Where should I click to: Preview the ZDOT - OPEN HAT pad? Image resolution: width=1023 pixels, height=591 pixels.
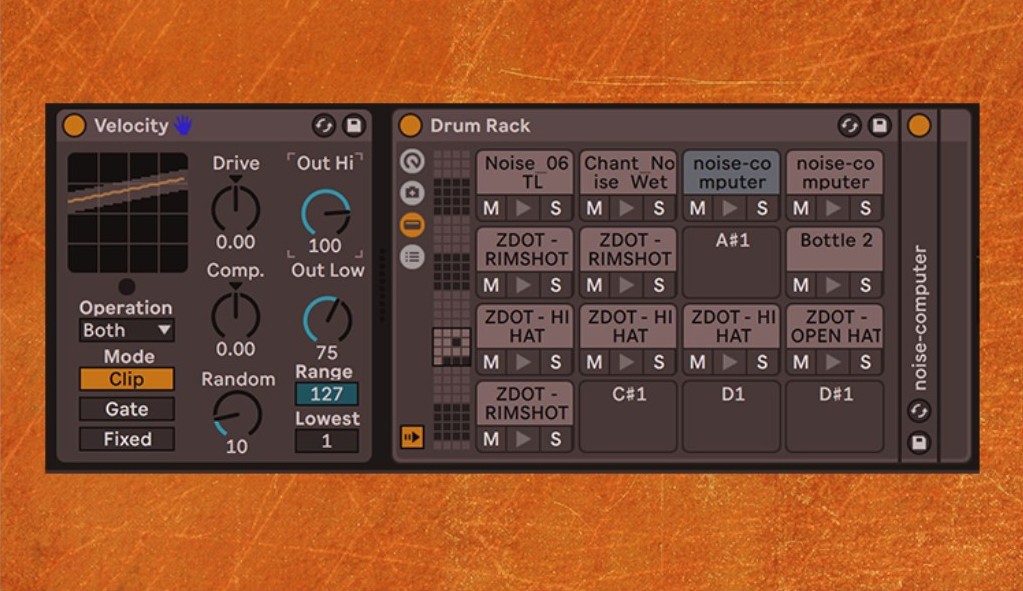coord(834,363)
